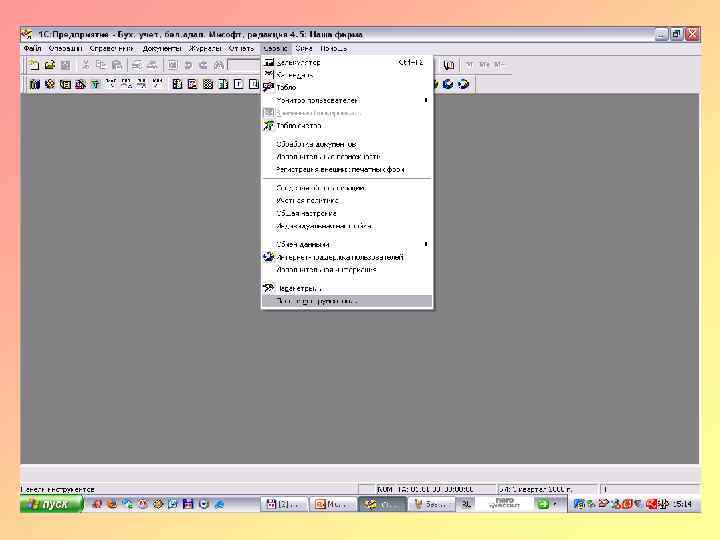Choose Обработка документов menu entry
720x540 pixels.
(x=347, y=144)
